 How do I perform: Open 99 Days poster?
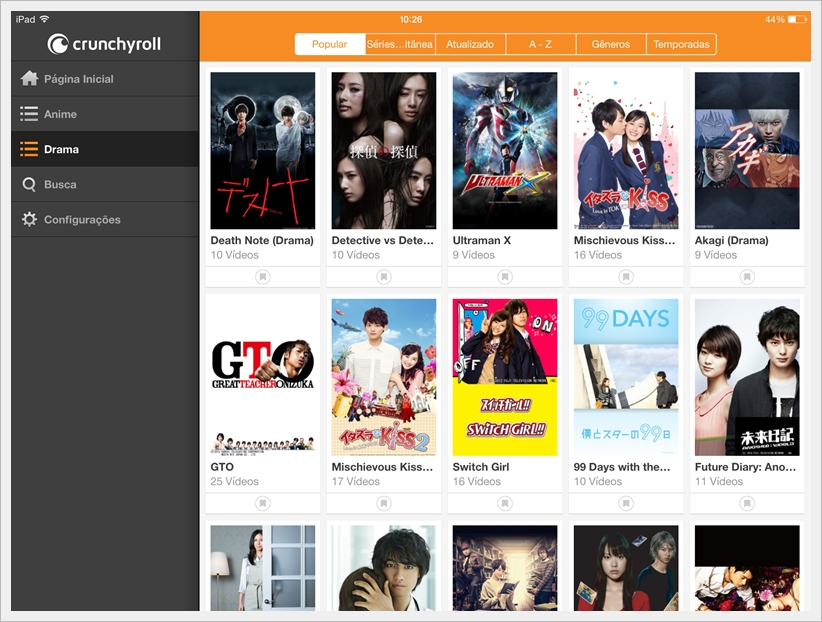point(626,377)
